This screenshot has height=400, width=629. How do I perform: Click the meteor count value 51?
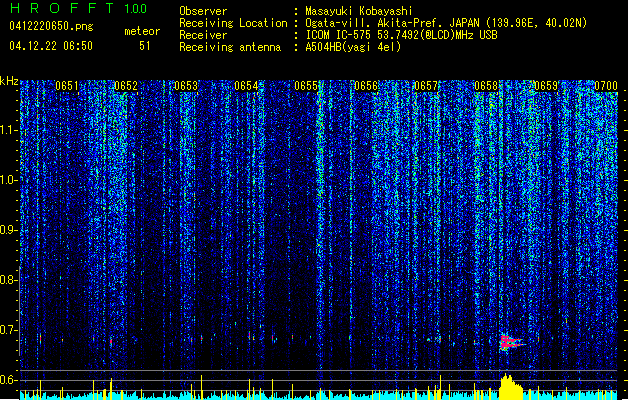click(144, 46)
